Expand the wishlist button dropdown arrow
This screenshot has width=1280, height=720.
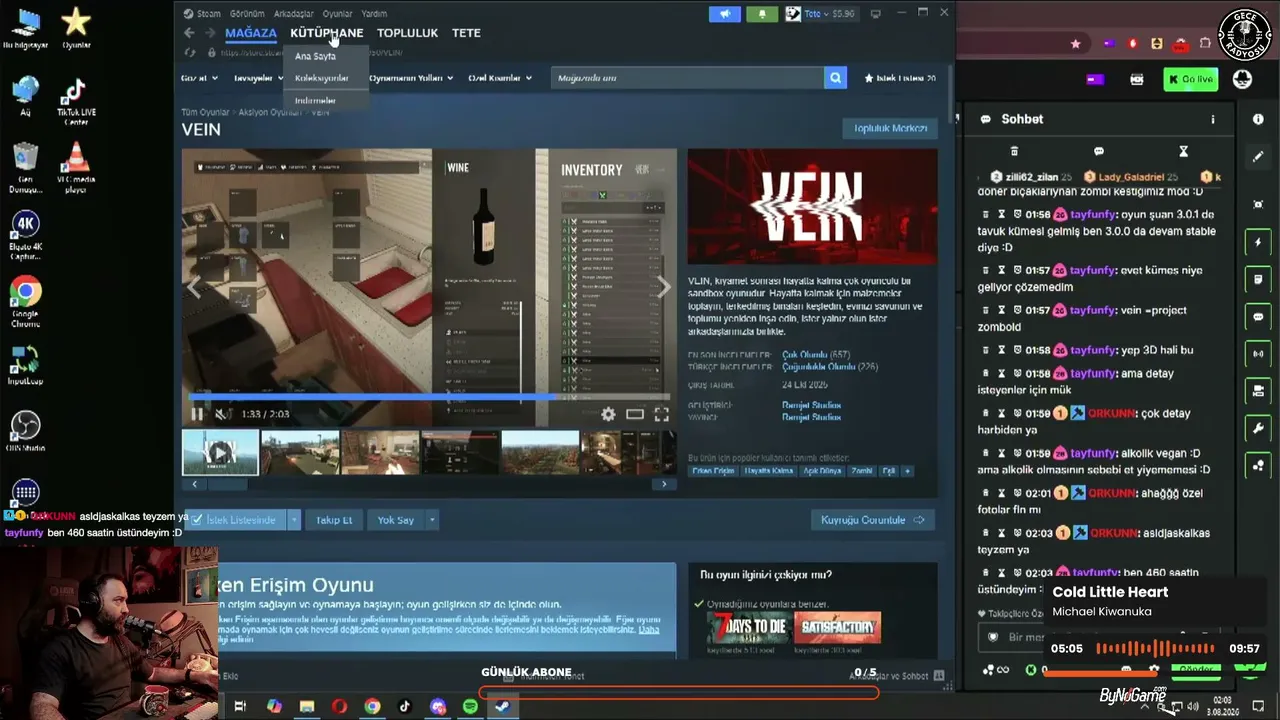(294, 520)
